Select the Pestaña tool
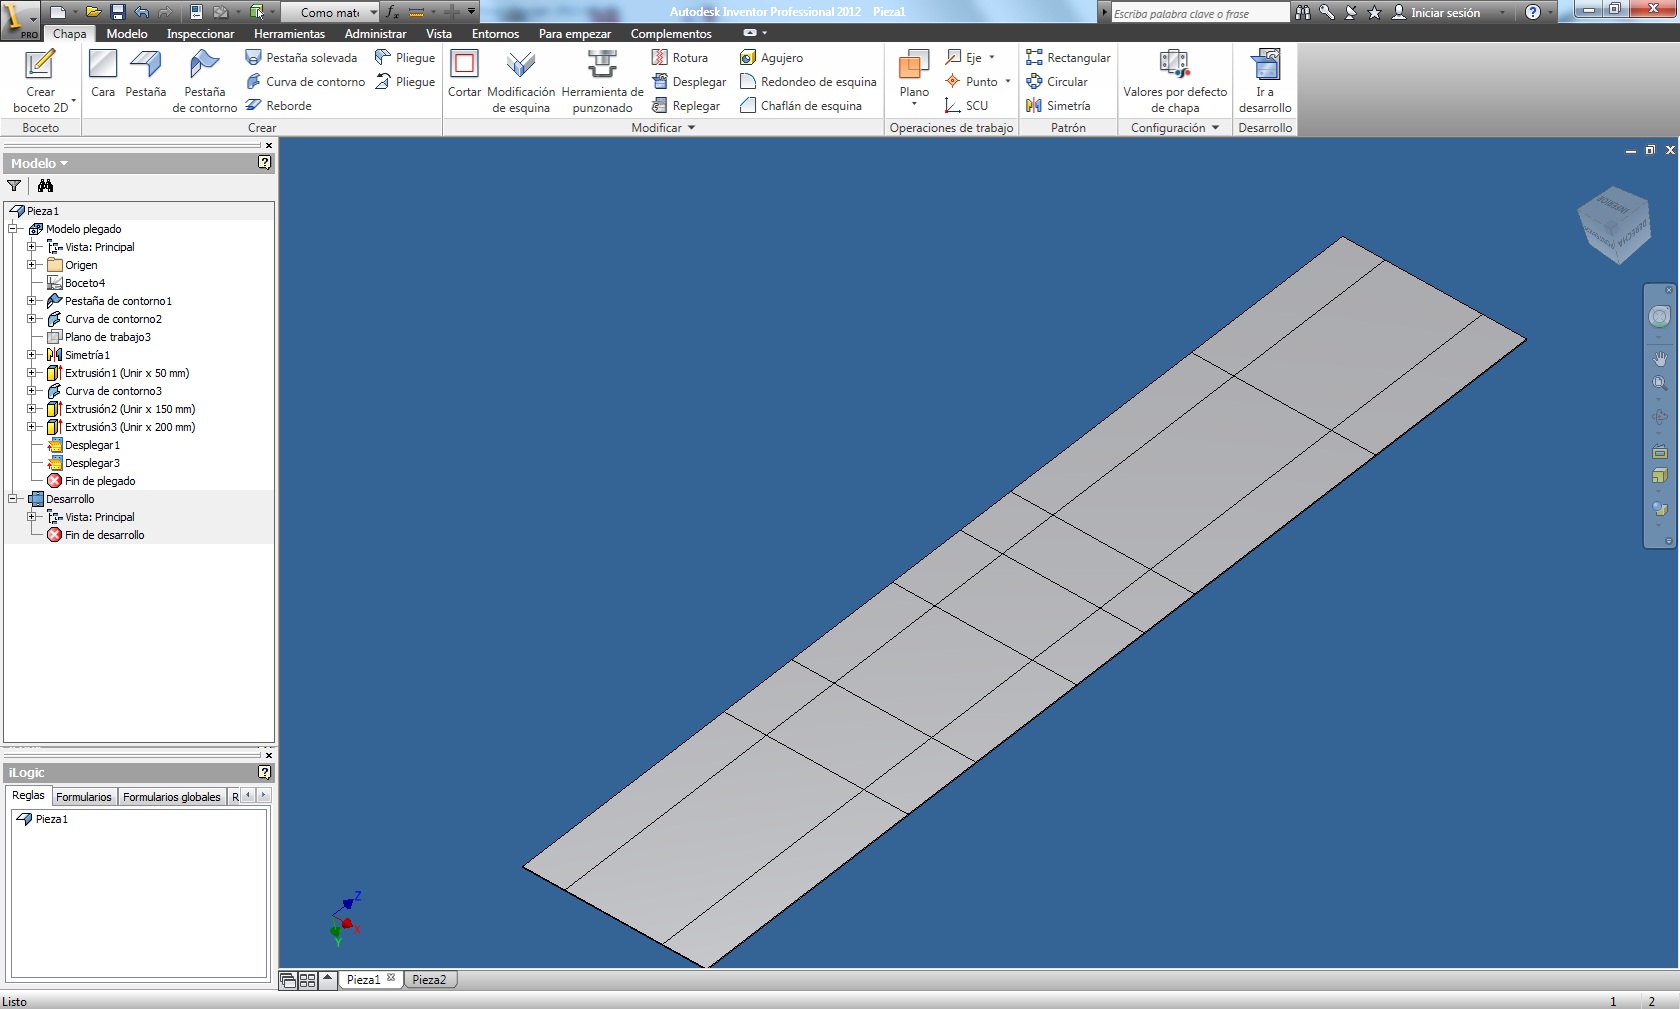This screenshot has height=1009, width=1680. pos(146,73)
